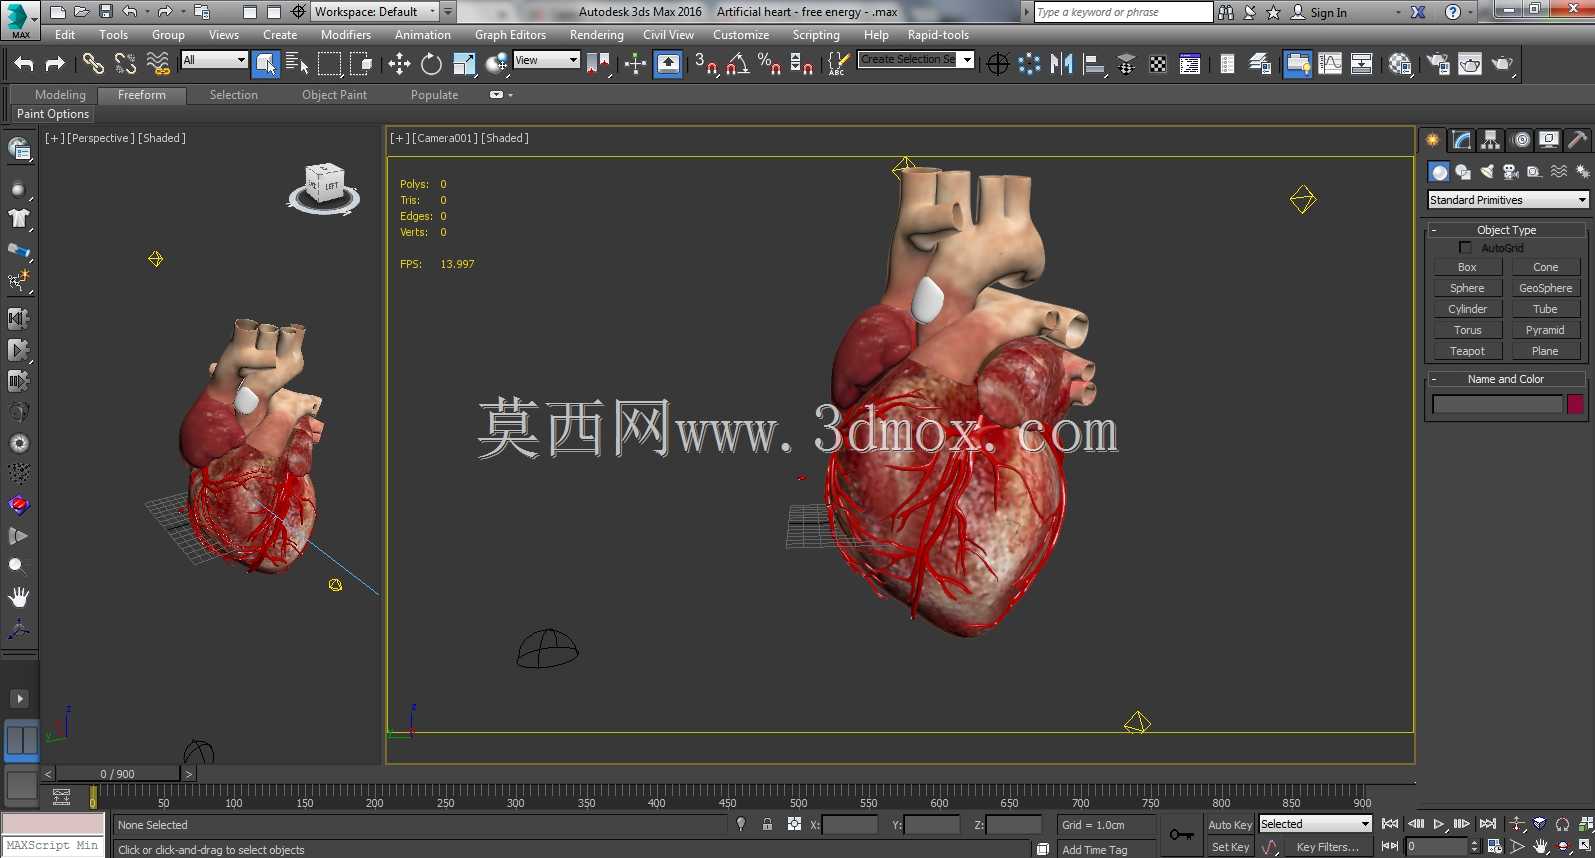Click the object name input field
Image resolution: width=1595 pixels, height=858 pixels.
pyautogui.click(x=1497, y=404)
